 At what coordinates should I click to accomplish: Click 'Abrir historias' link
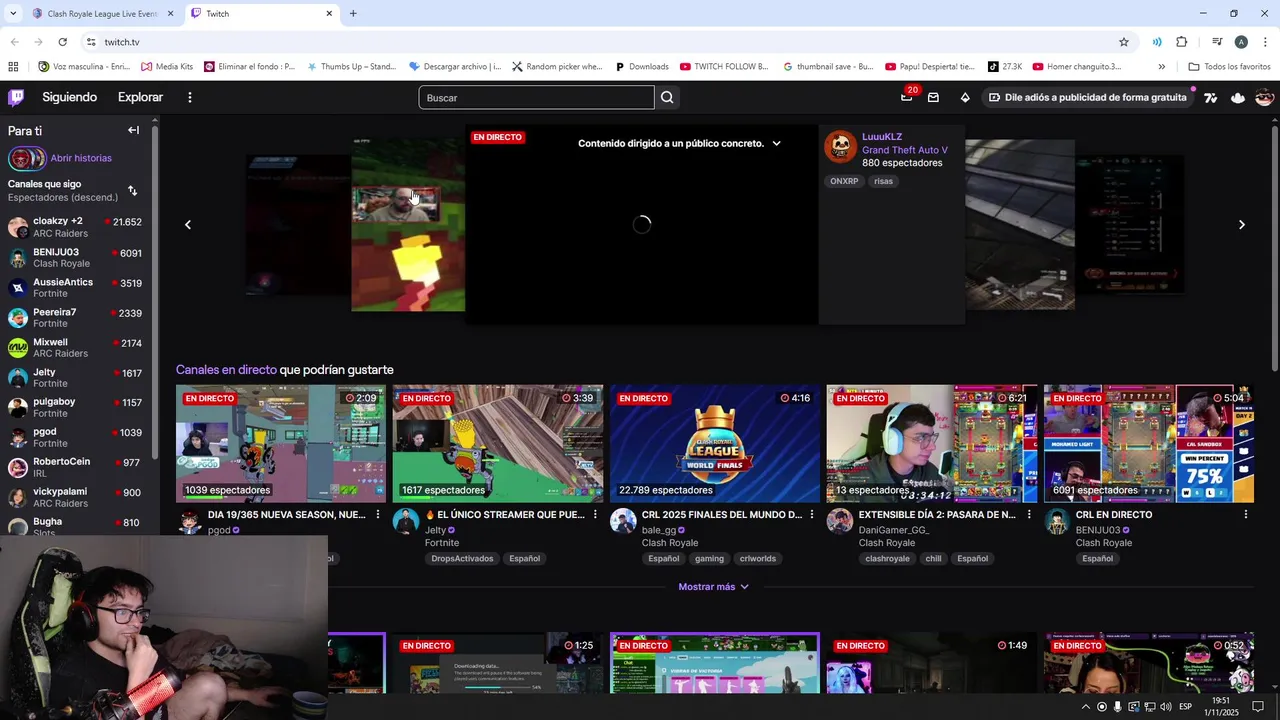(81, 158)
